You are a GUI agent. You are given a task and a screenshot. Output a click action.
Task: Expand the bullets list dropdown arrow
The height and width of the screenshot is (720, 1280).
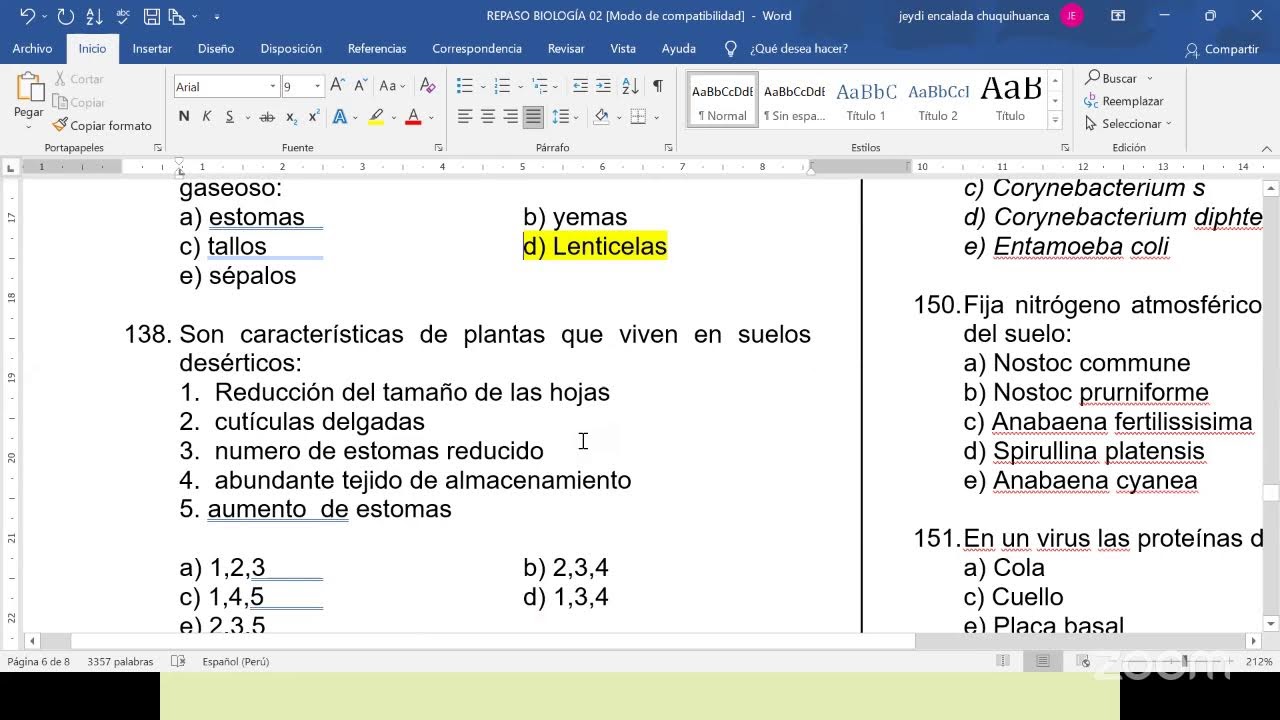pos(483,86)
